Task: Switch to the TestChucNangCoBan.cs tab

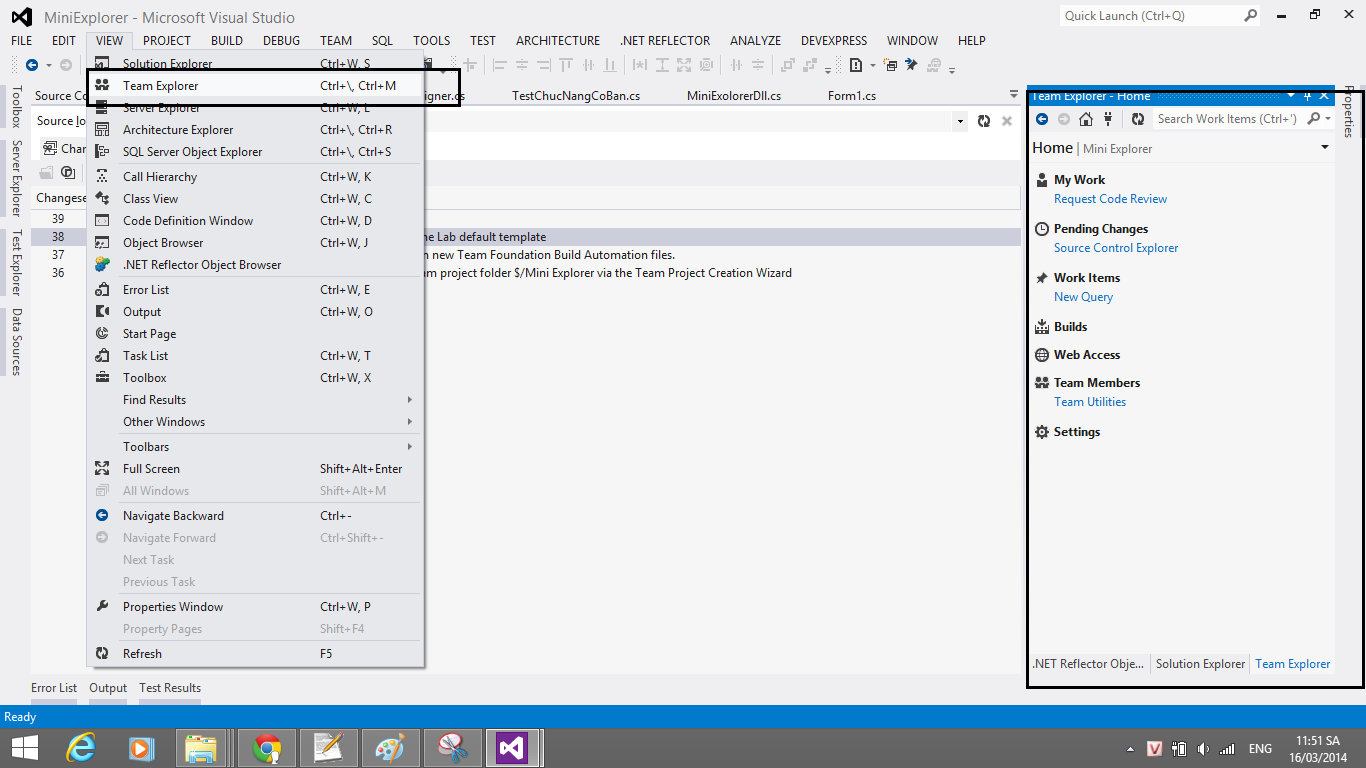Action: pyautogui.click(x=576, y=96)
